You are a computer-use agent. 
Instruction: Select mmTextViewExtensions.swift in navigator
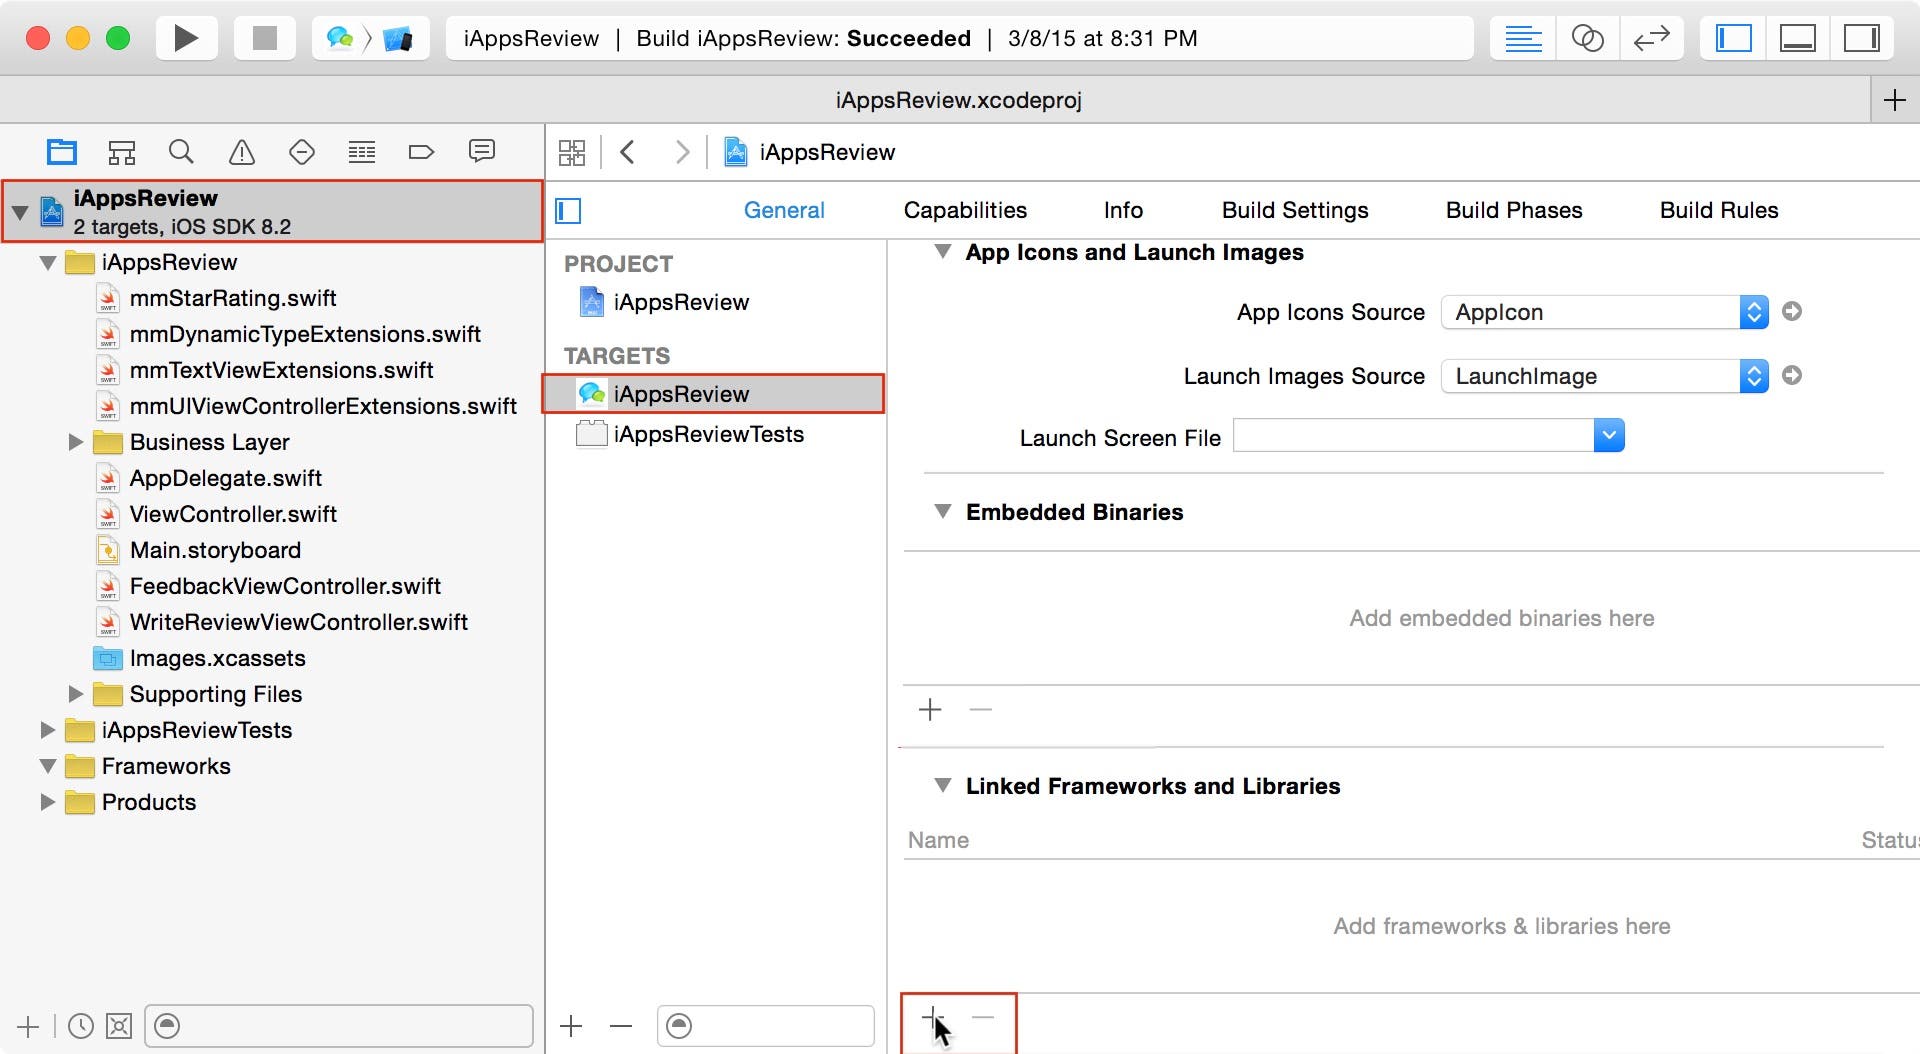click(281, 370)
